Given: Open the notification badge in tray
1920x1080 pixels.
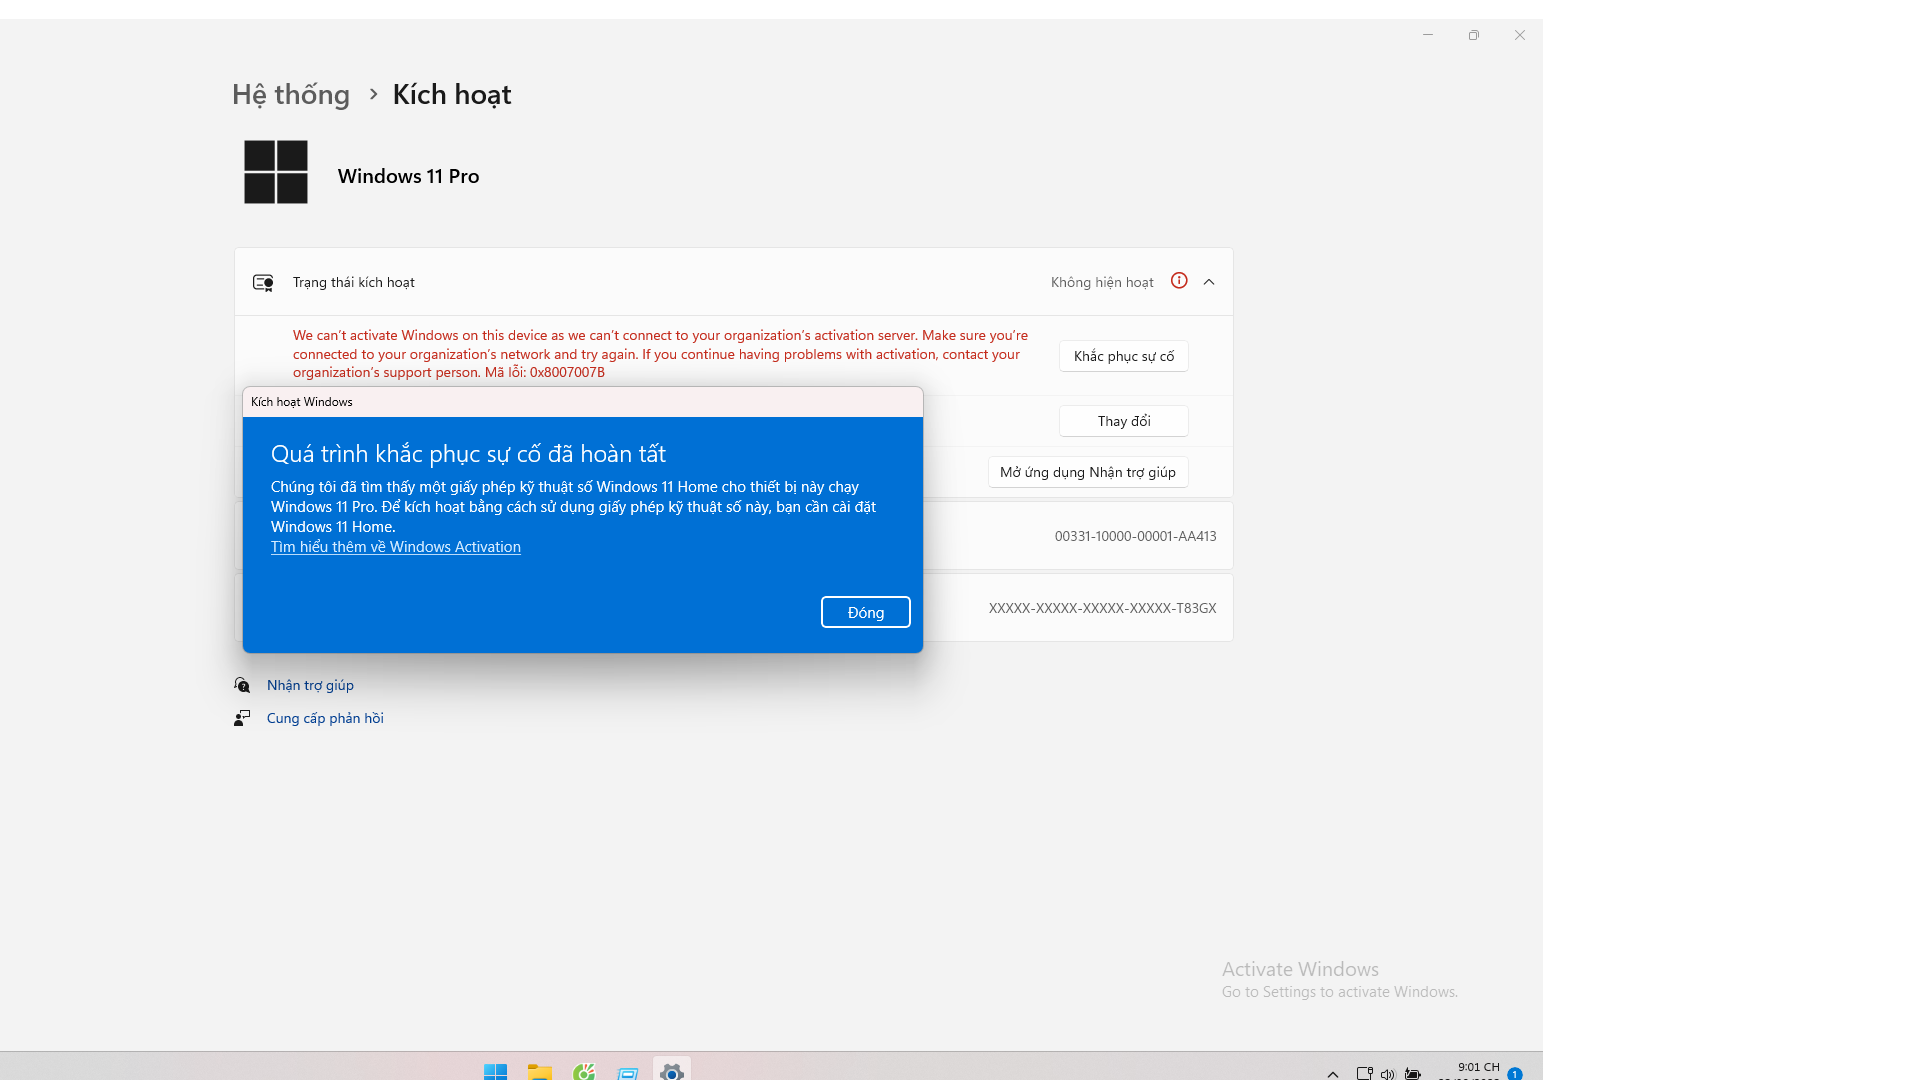Looking at the screenshot, I should click(x=1514, y=1074).
